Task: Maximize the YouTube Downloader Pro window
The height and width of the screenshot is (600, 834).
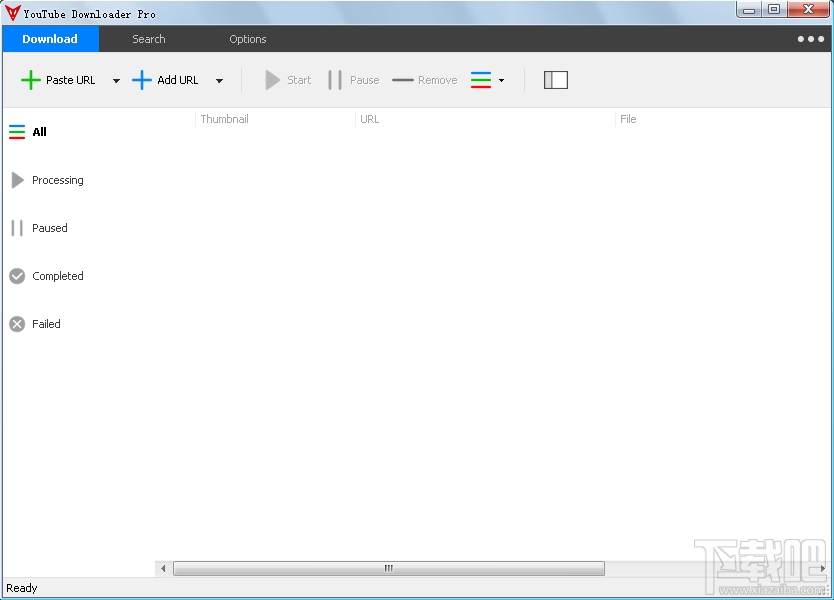Action: (774, 10)
